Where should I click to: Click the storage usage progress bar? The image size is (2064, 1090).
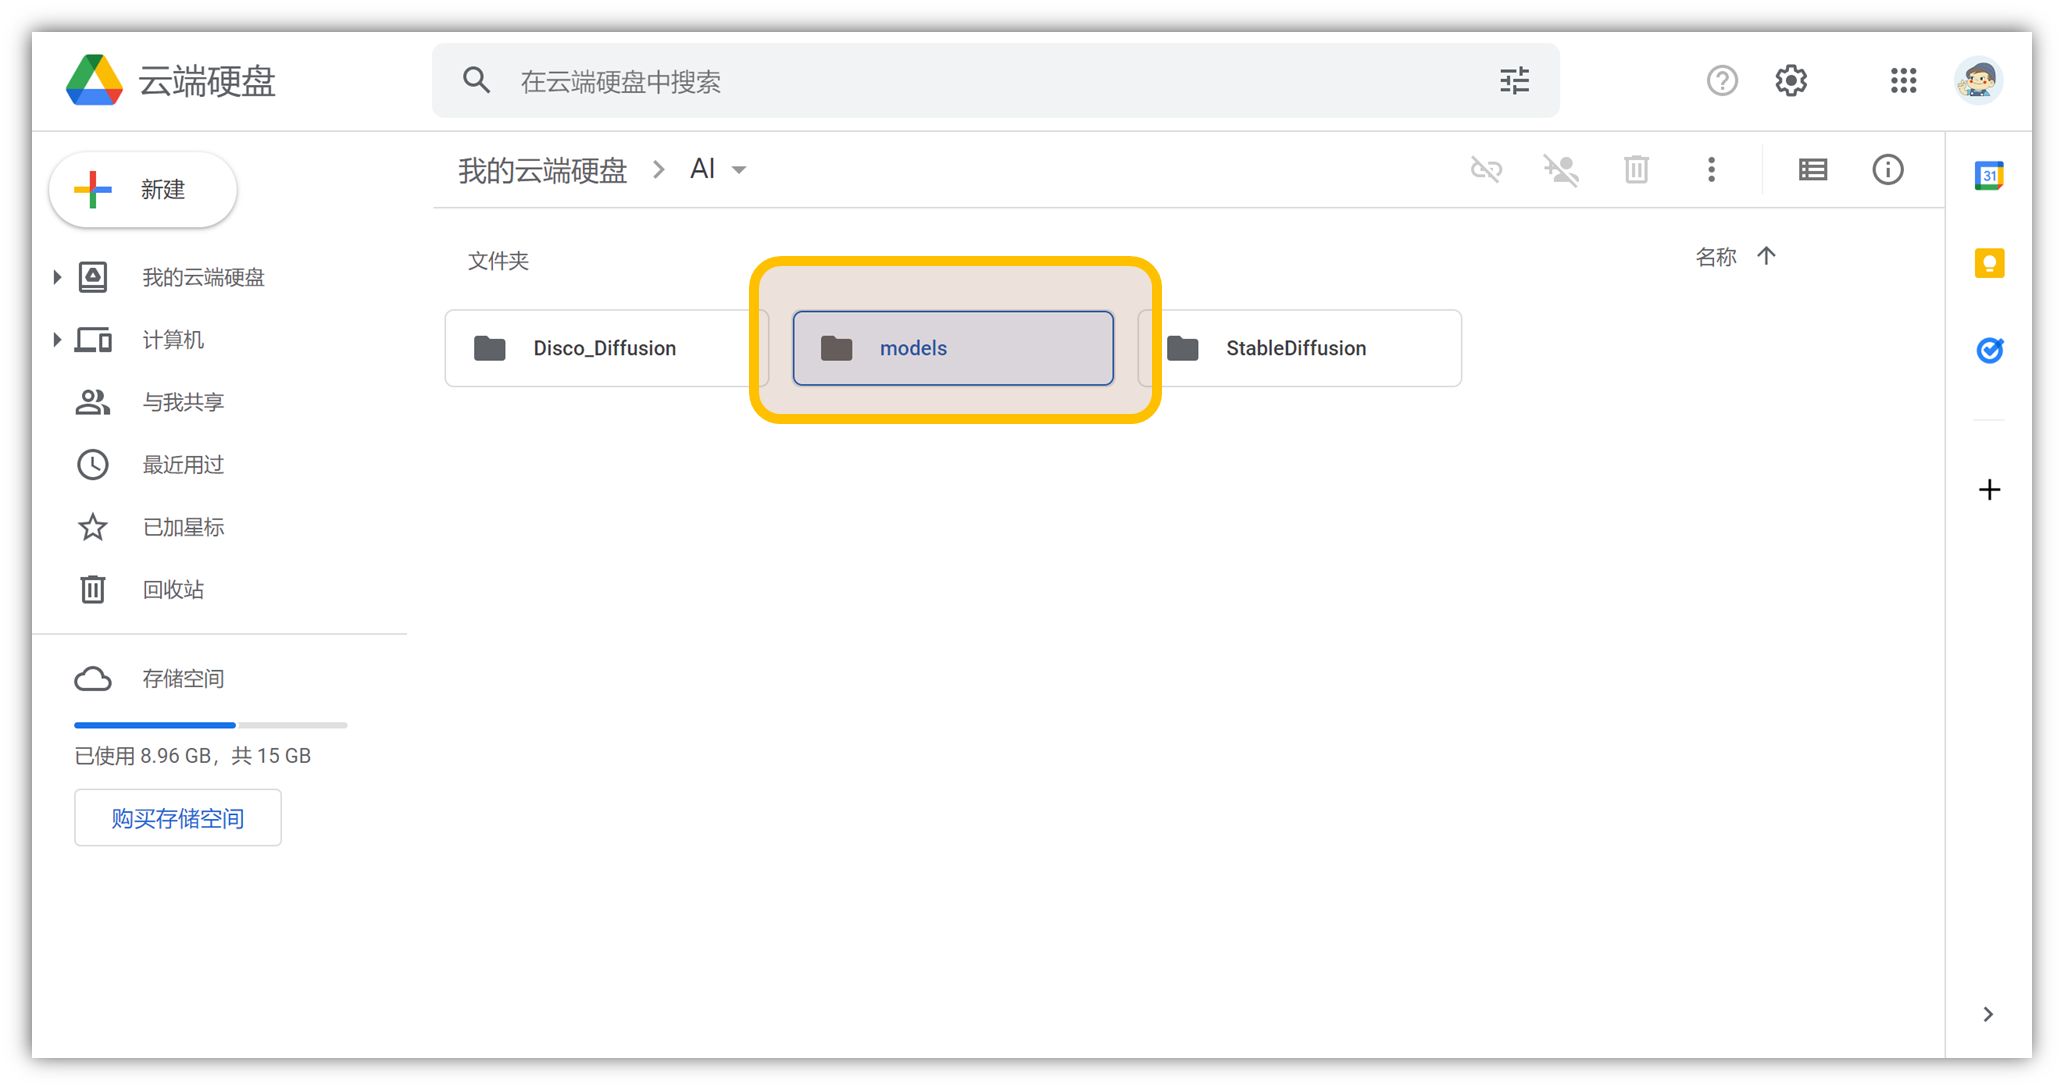pyautogui.click(x=210, y=725)
